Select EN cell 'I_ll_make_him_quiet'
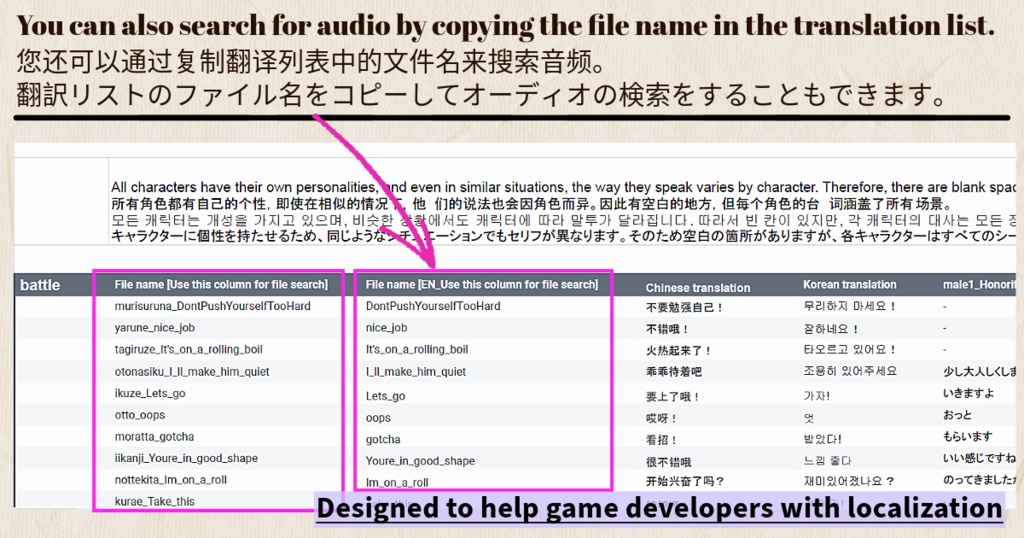The image size is (1024, 538). (x=416, y=372)
